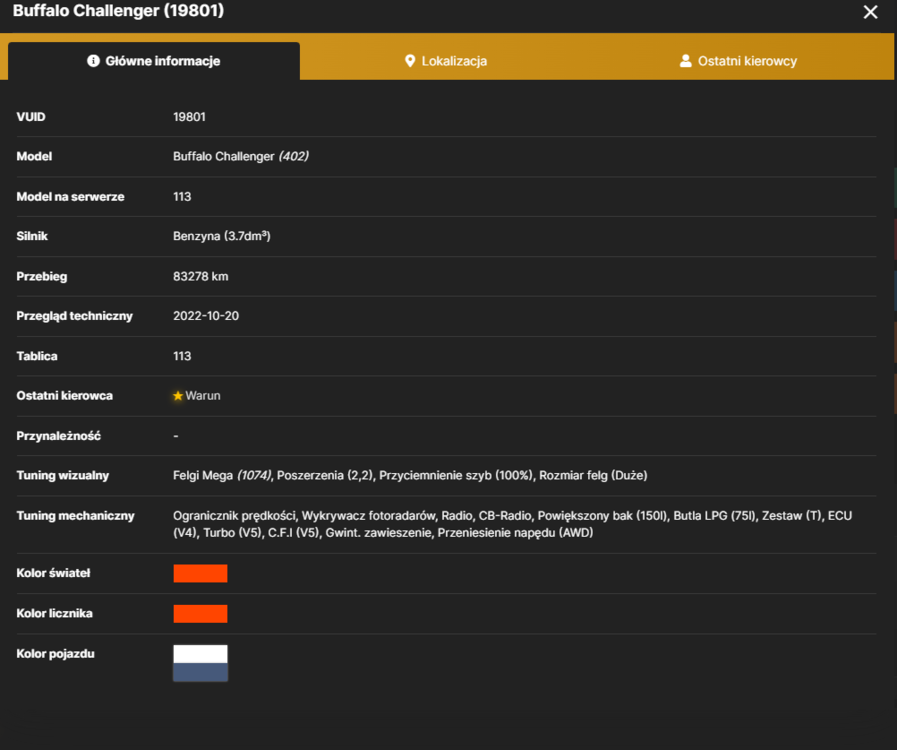
Task: Click the location pin icon
Action: pos(410,61)
